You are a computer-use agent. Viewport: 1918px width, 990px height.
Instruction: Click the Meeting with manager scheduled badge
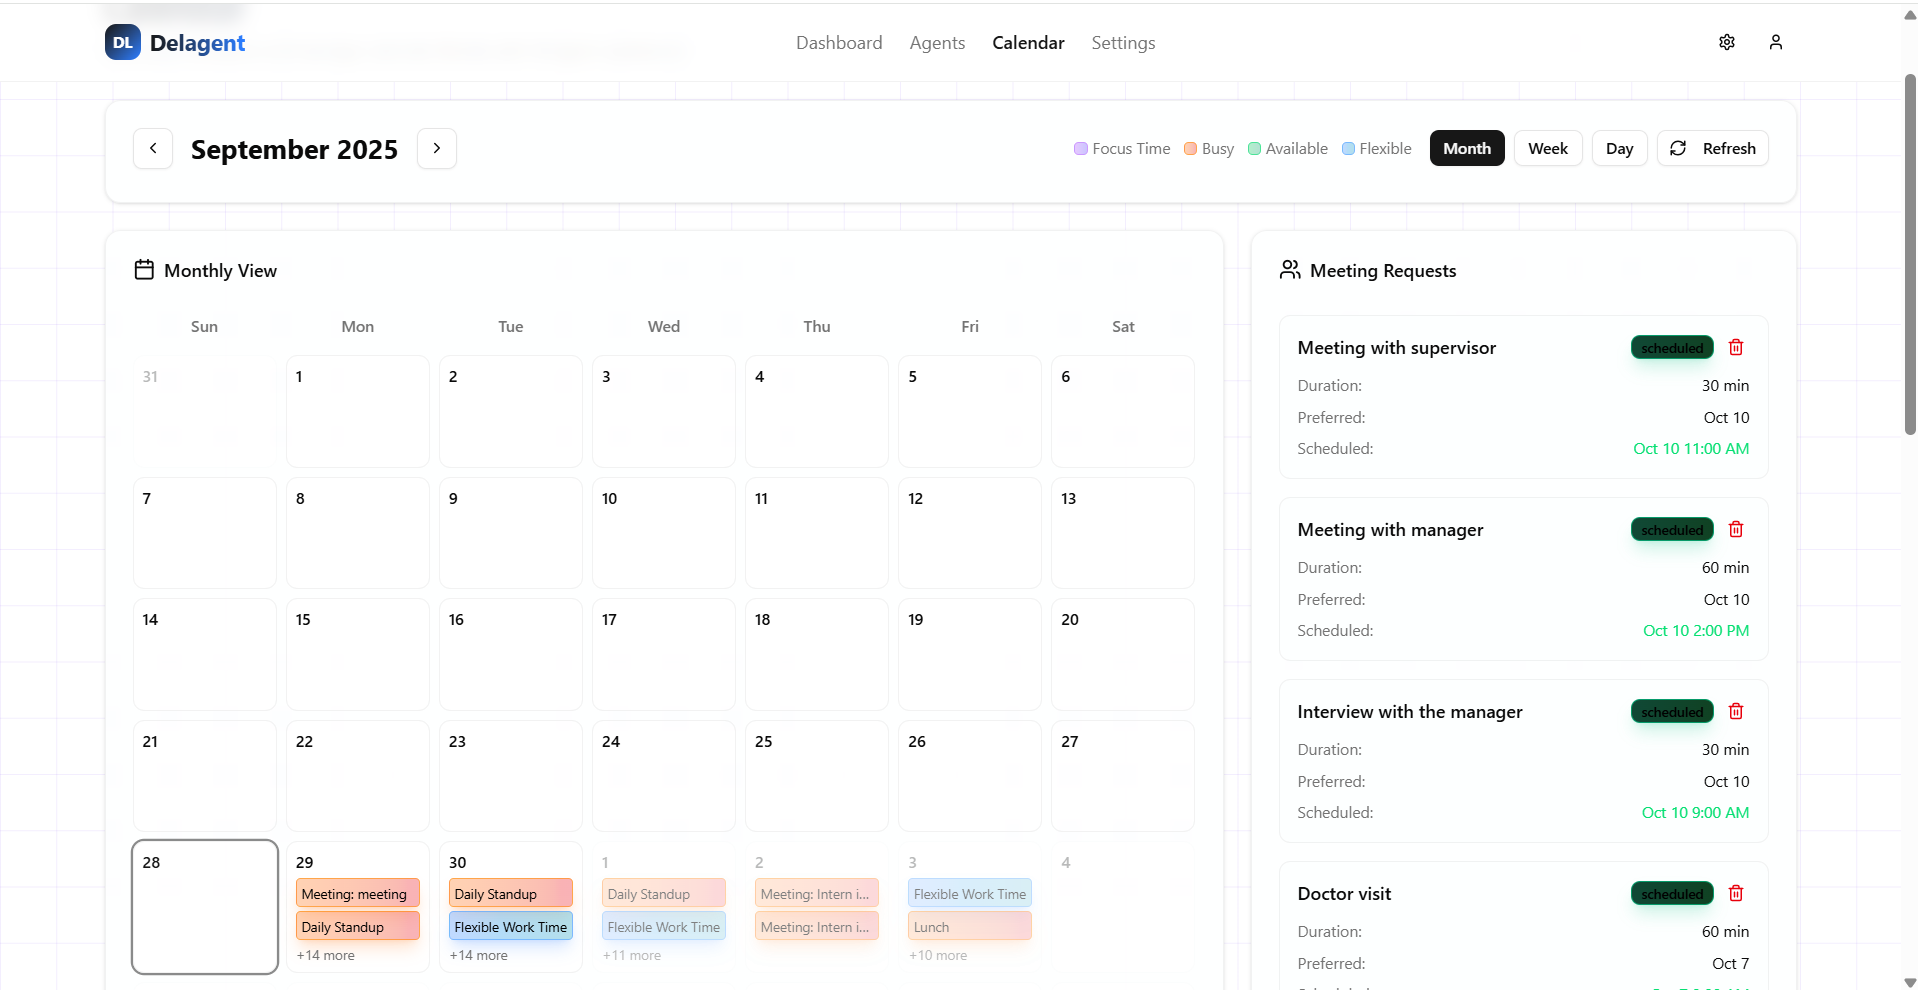[1672, 529]
